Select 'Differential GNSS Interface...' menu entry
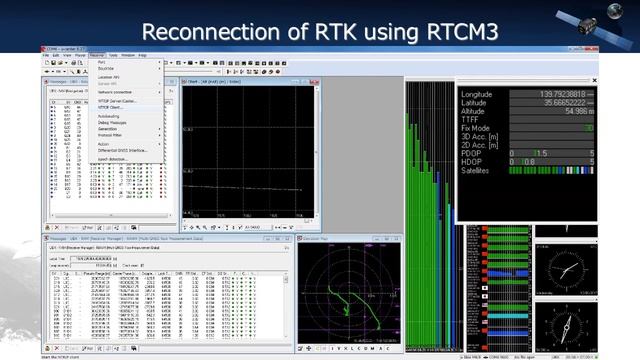Image resolution: width=640 pixels, height=360 pixels. pyautogui.click(x=122, y=151)
